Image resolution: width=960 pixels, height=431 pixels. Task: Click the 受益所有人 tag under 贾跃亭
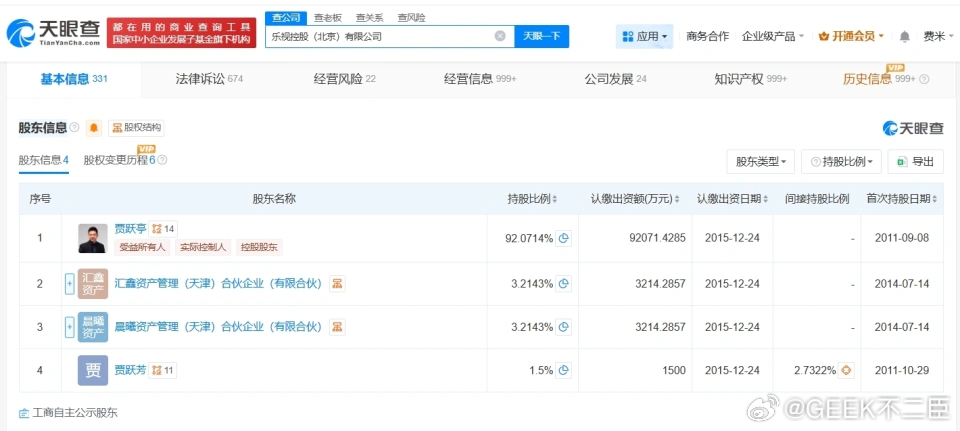coord(143,247)
